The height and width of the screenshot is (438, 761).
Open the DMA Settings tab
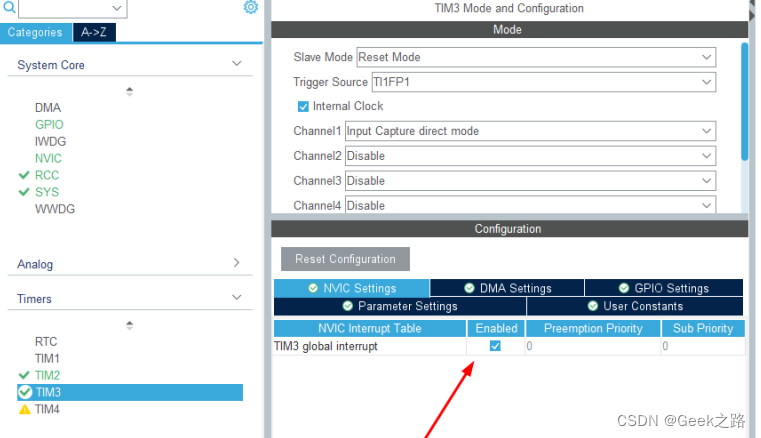pyautogui.click(x=507, y=288)
